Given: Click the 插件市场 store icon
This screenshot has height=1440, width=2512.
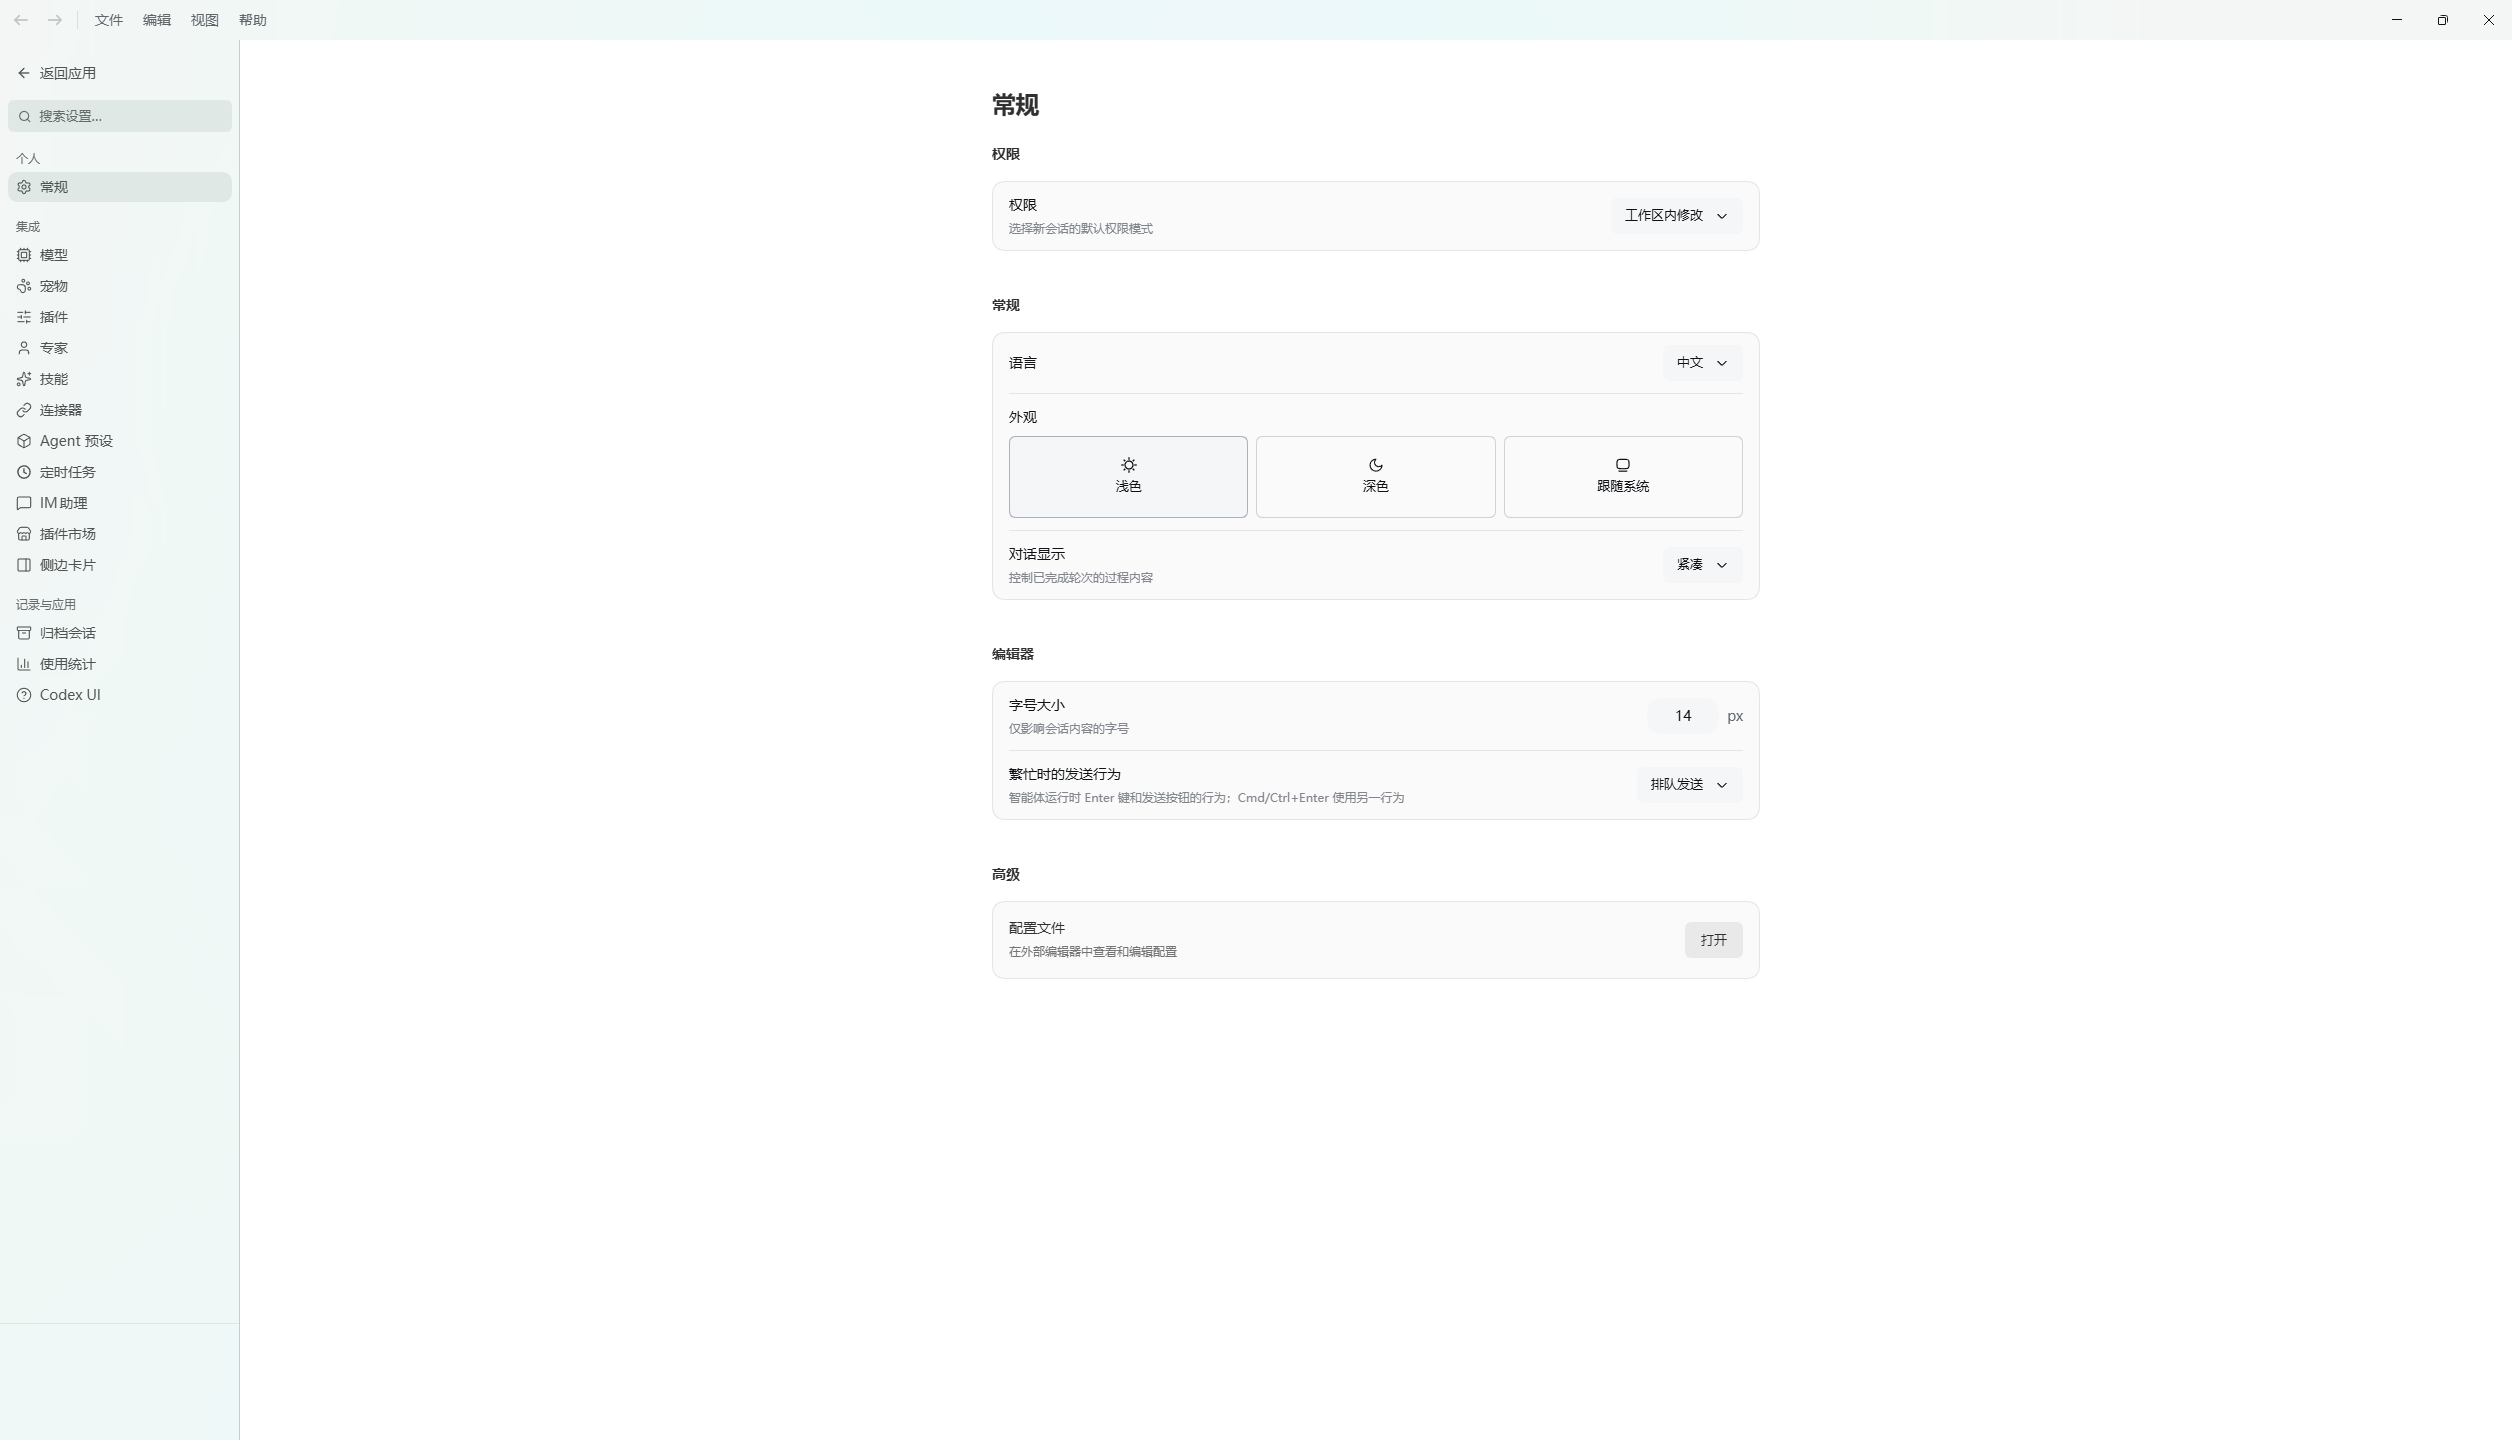Looking at the screenshot, I should [24, 534].
